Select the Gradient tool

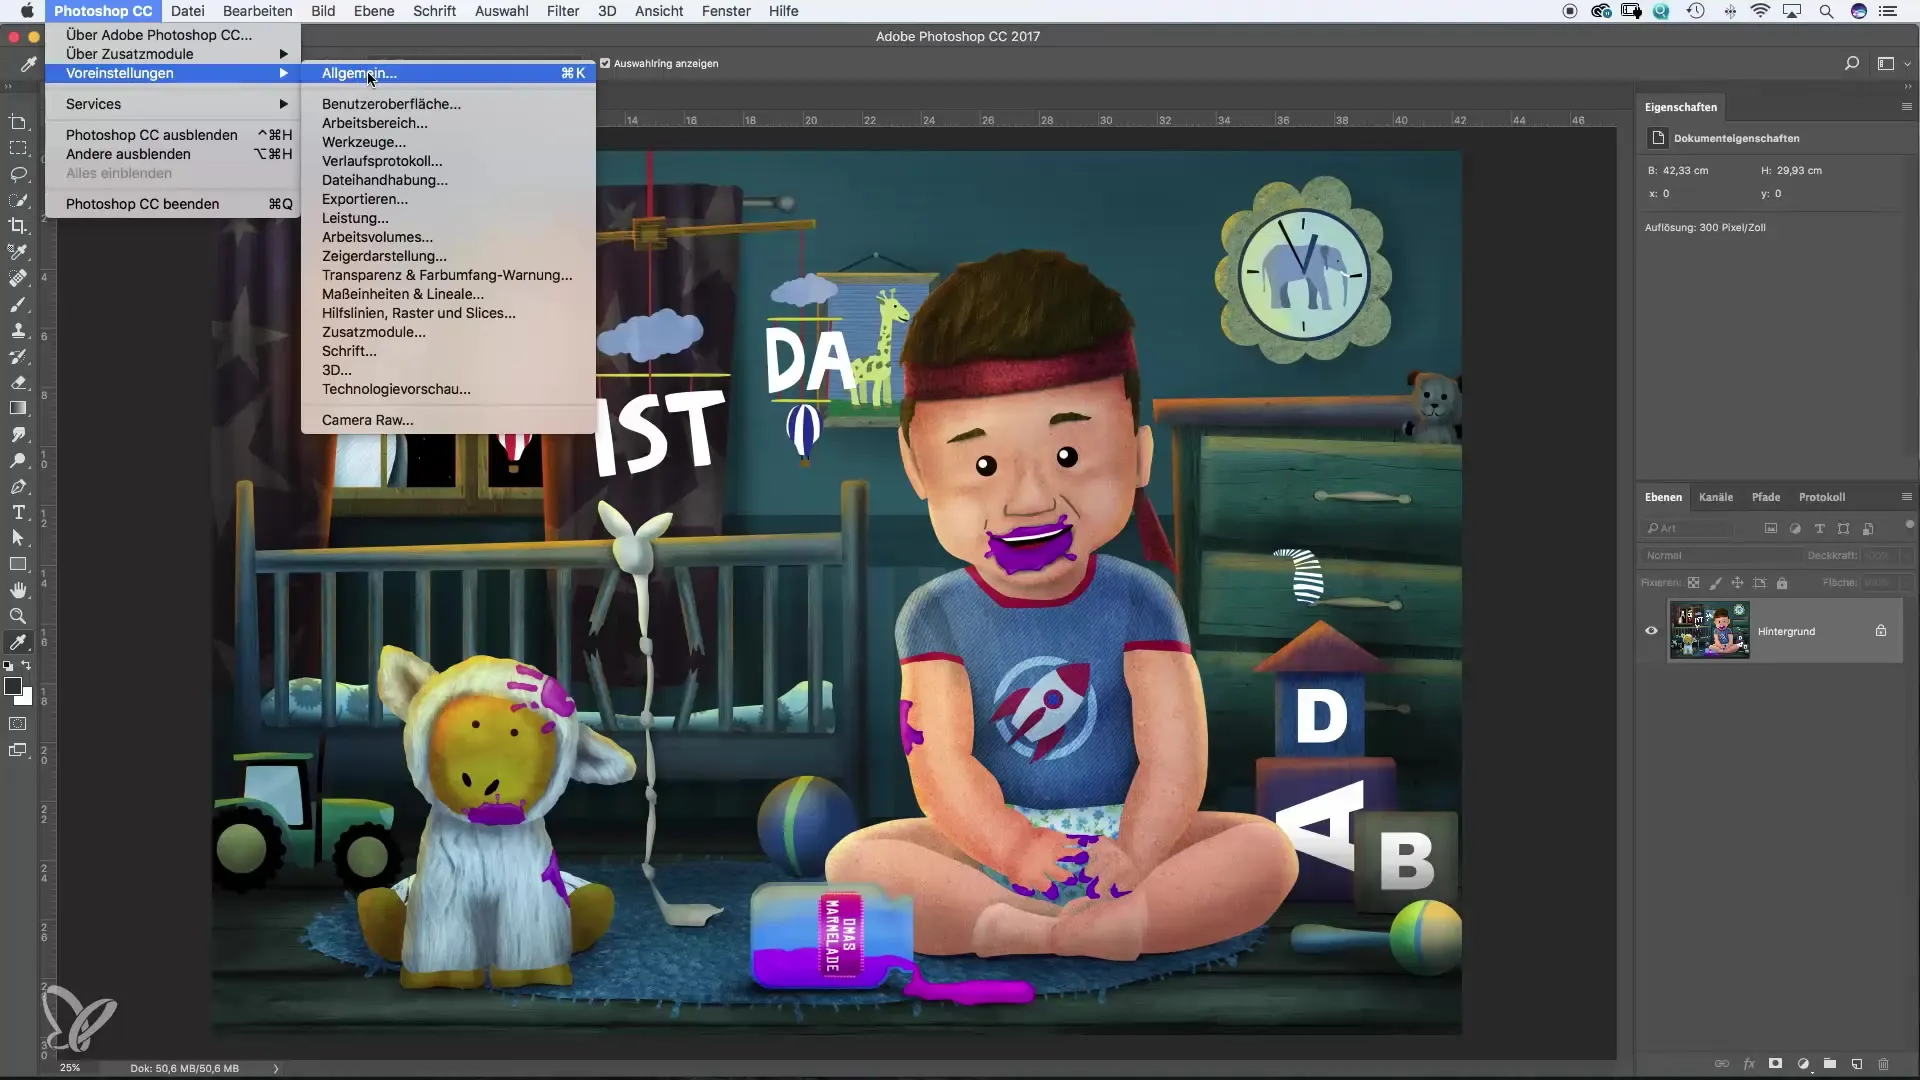[18, 408]
